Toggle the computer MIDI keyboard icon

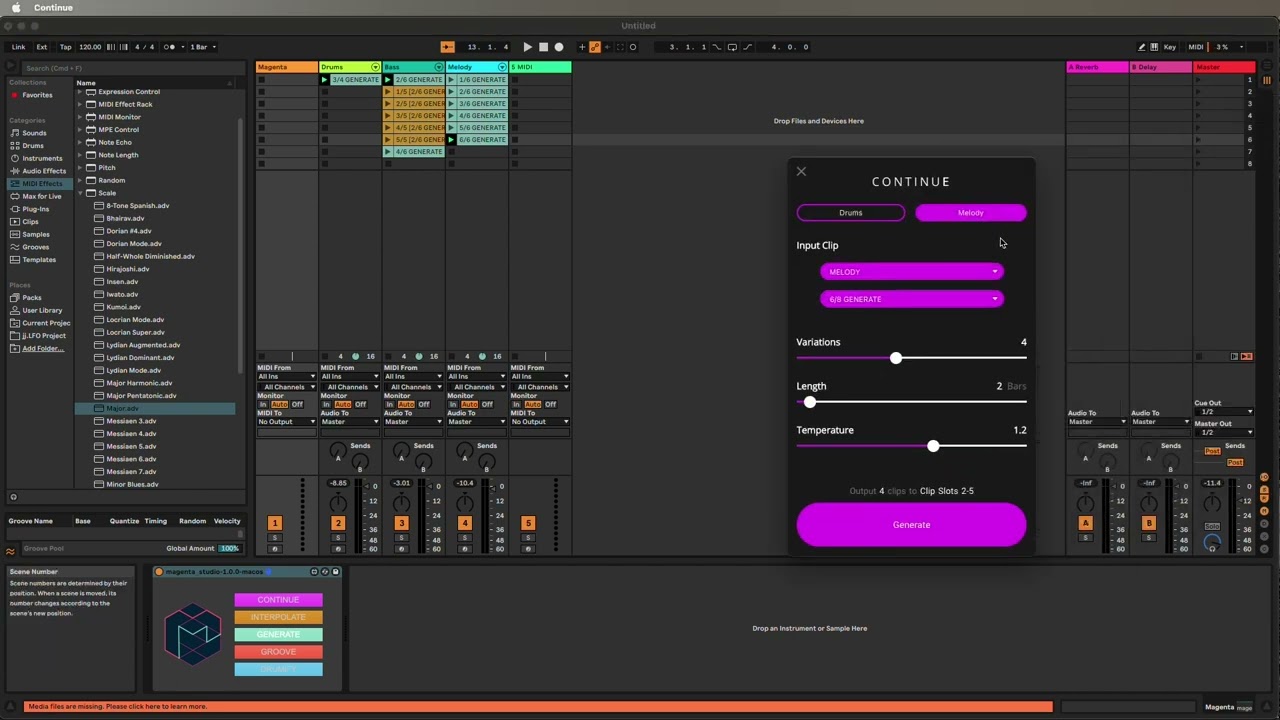click(x=1155, y=47)
